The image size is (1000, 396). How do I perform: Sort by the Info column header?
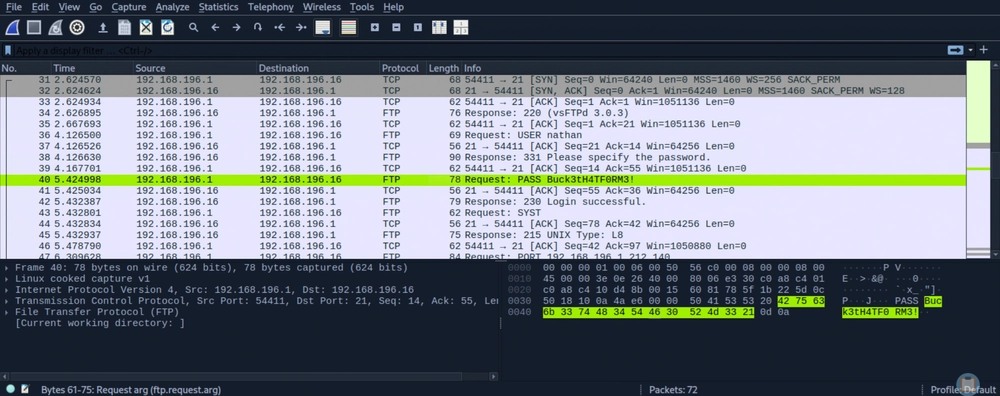[x=713, y=68]
